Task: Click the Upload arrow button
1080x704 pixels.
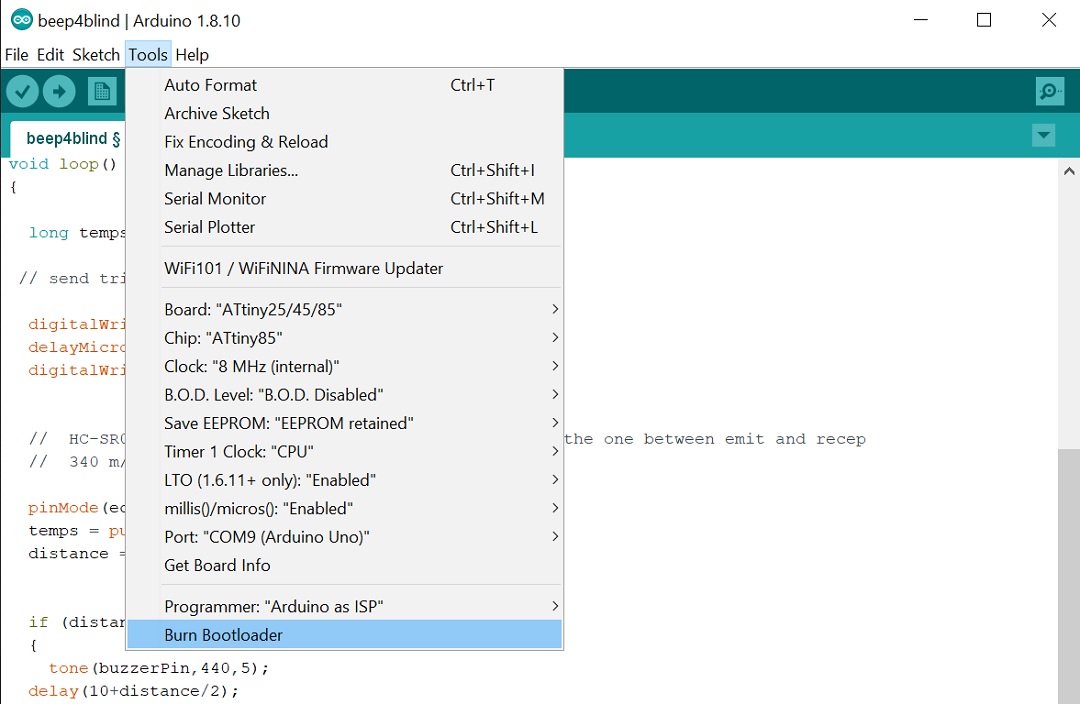Action: (59, 91)
